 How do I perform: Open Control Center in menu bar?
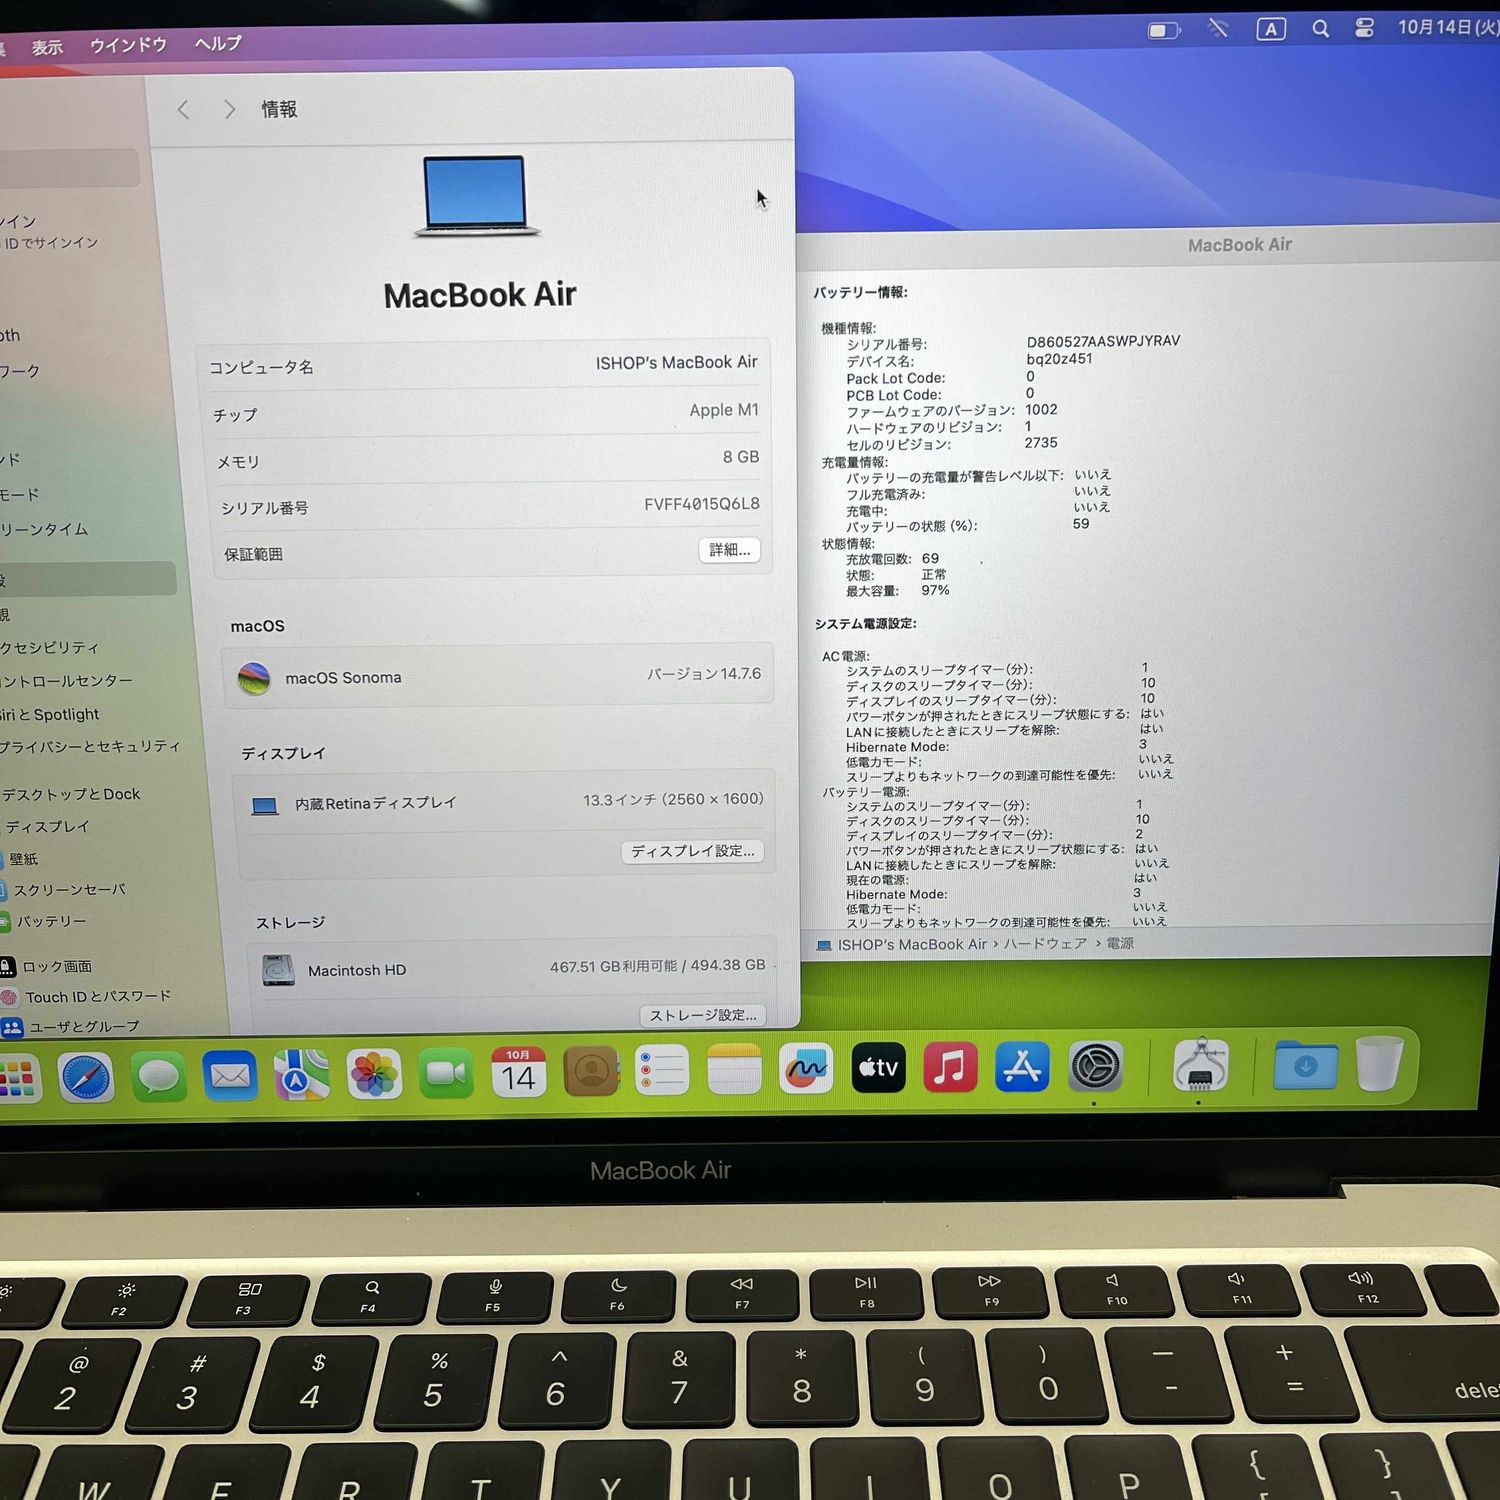pos(1364,28)
